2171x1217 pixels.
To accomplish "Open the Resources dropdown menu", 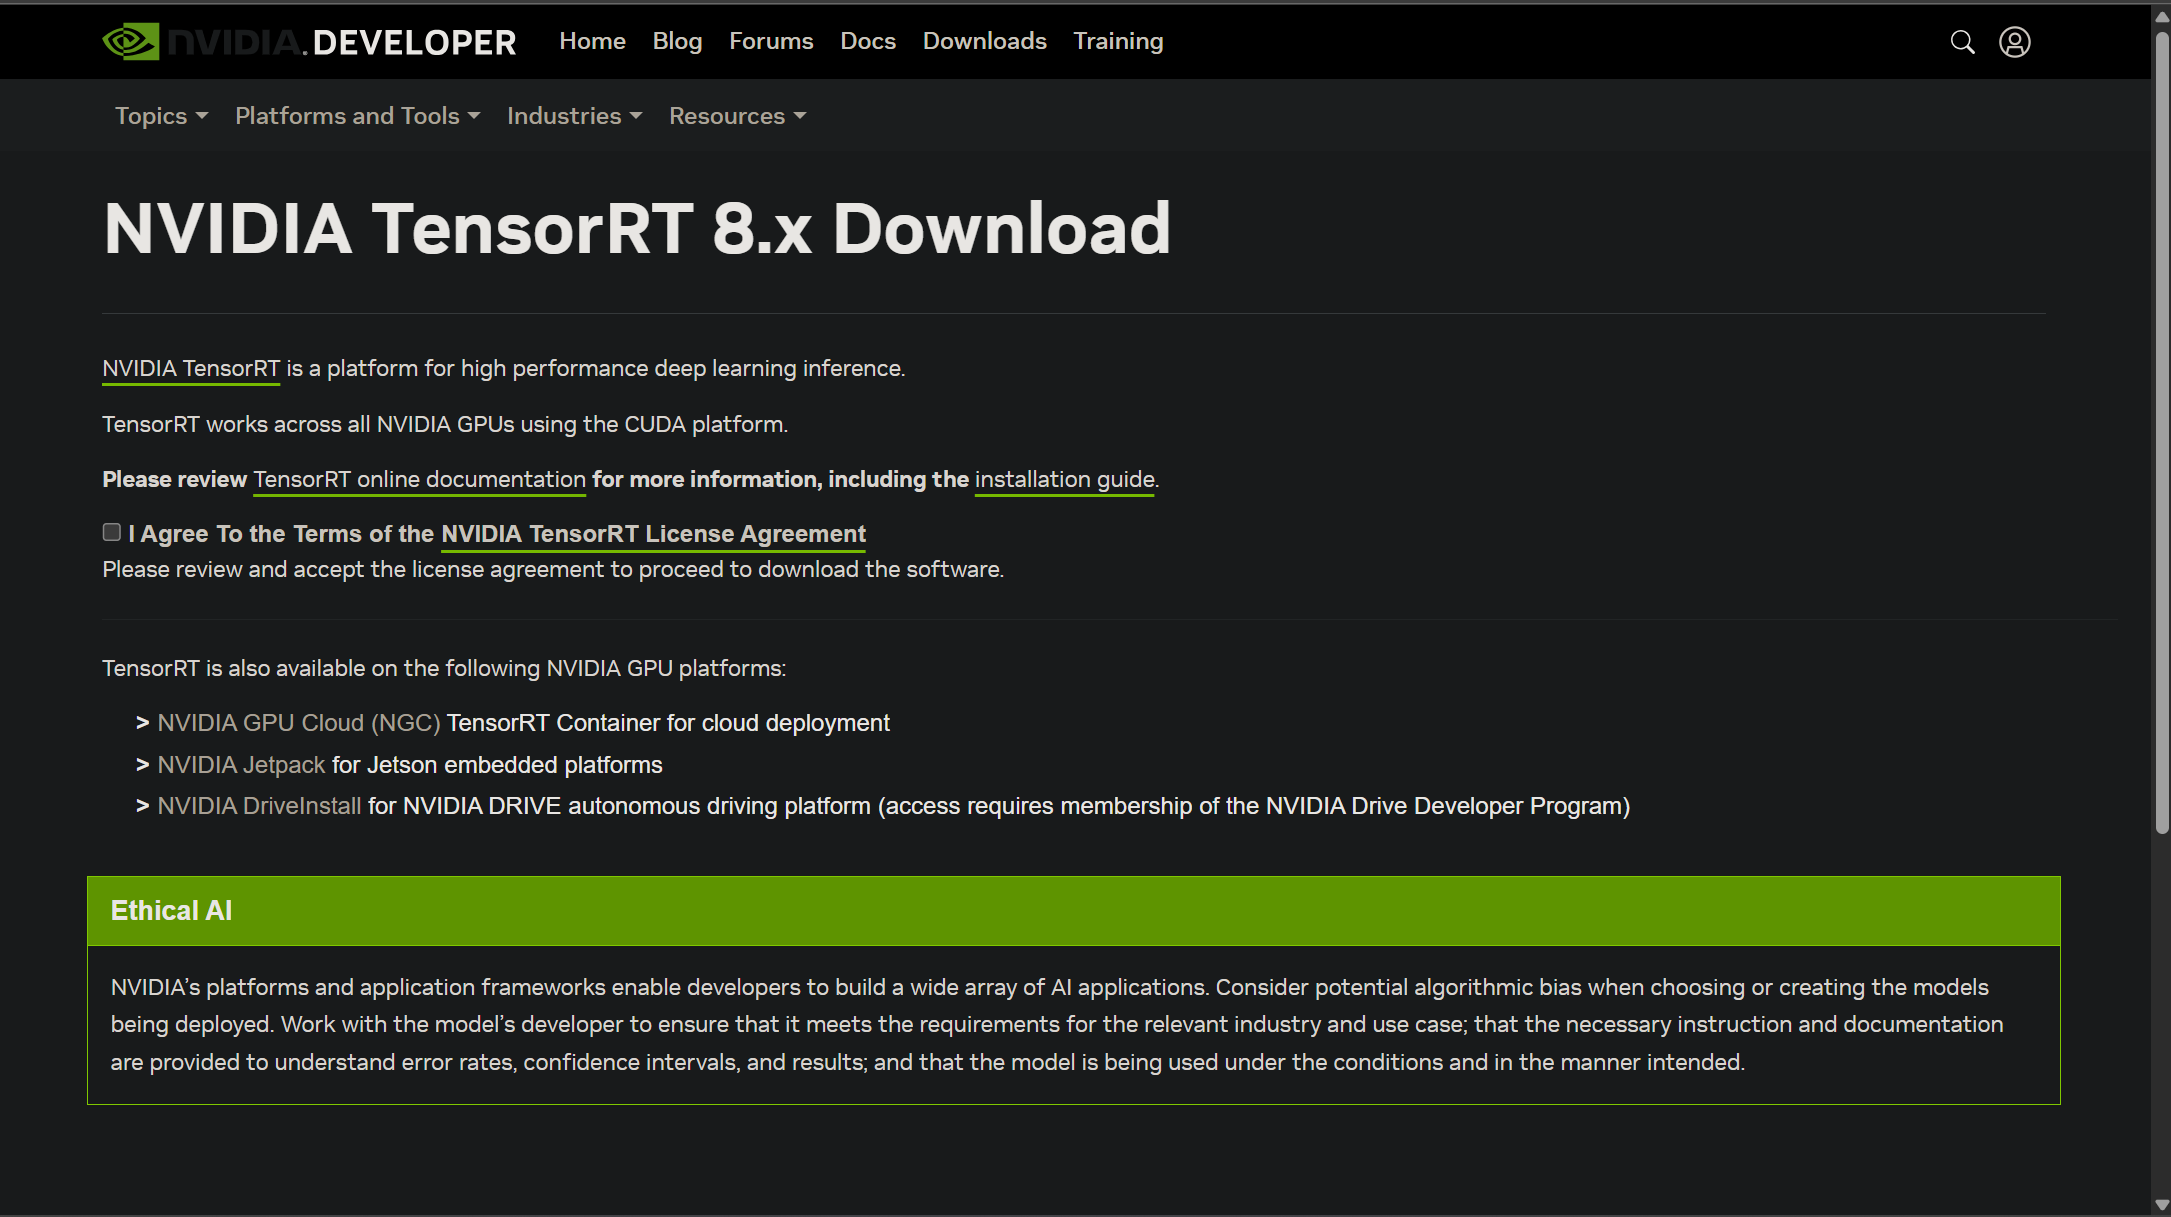I will [x=737, y=116].
